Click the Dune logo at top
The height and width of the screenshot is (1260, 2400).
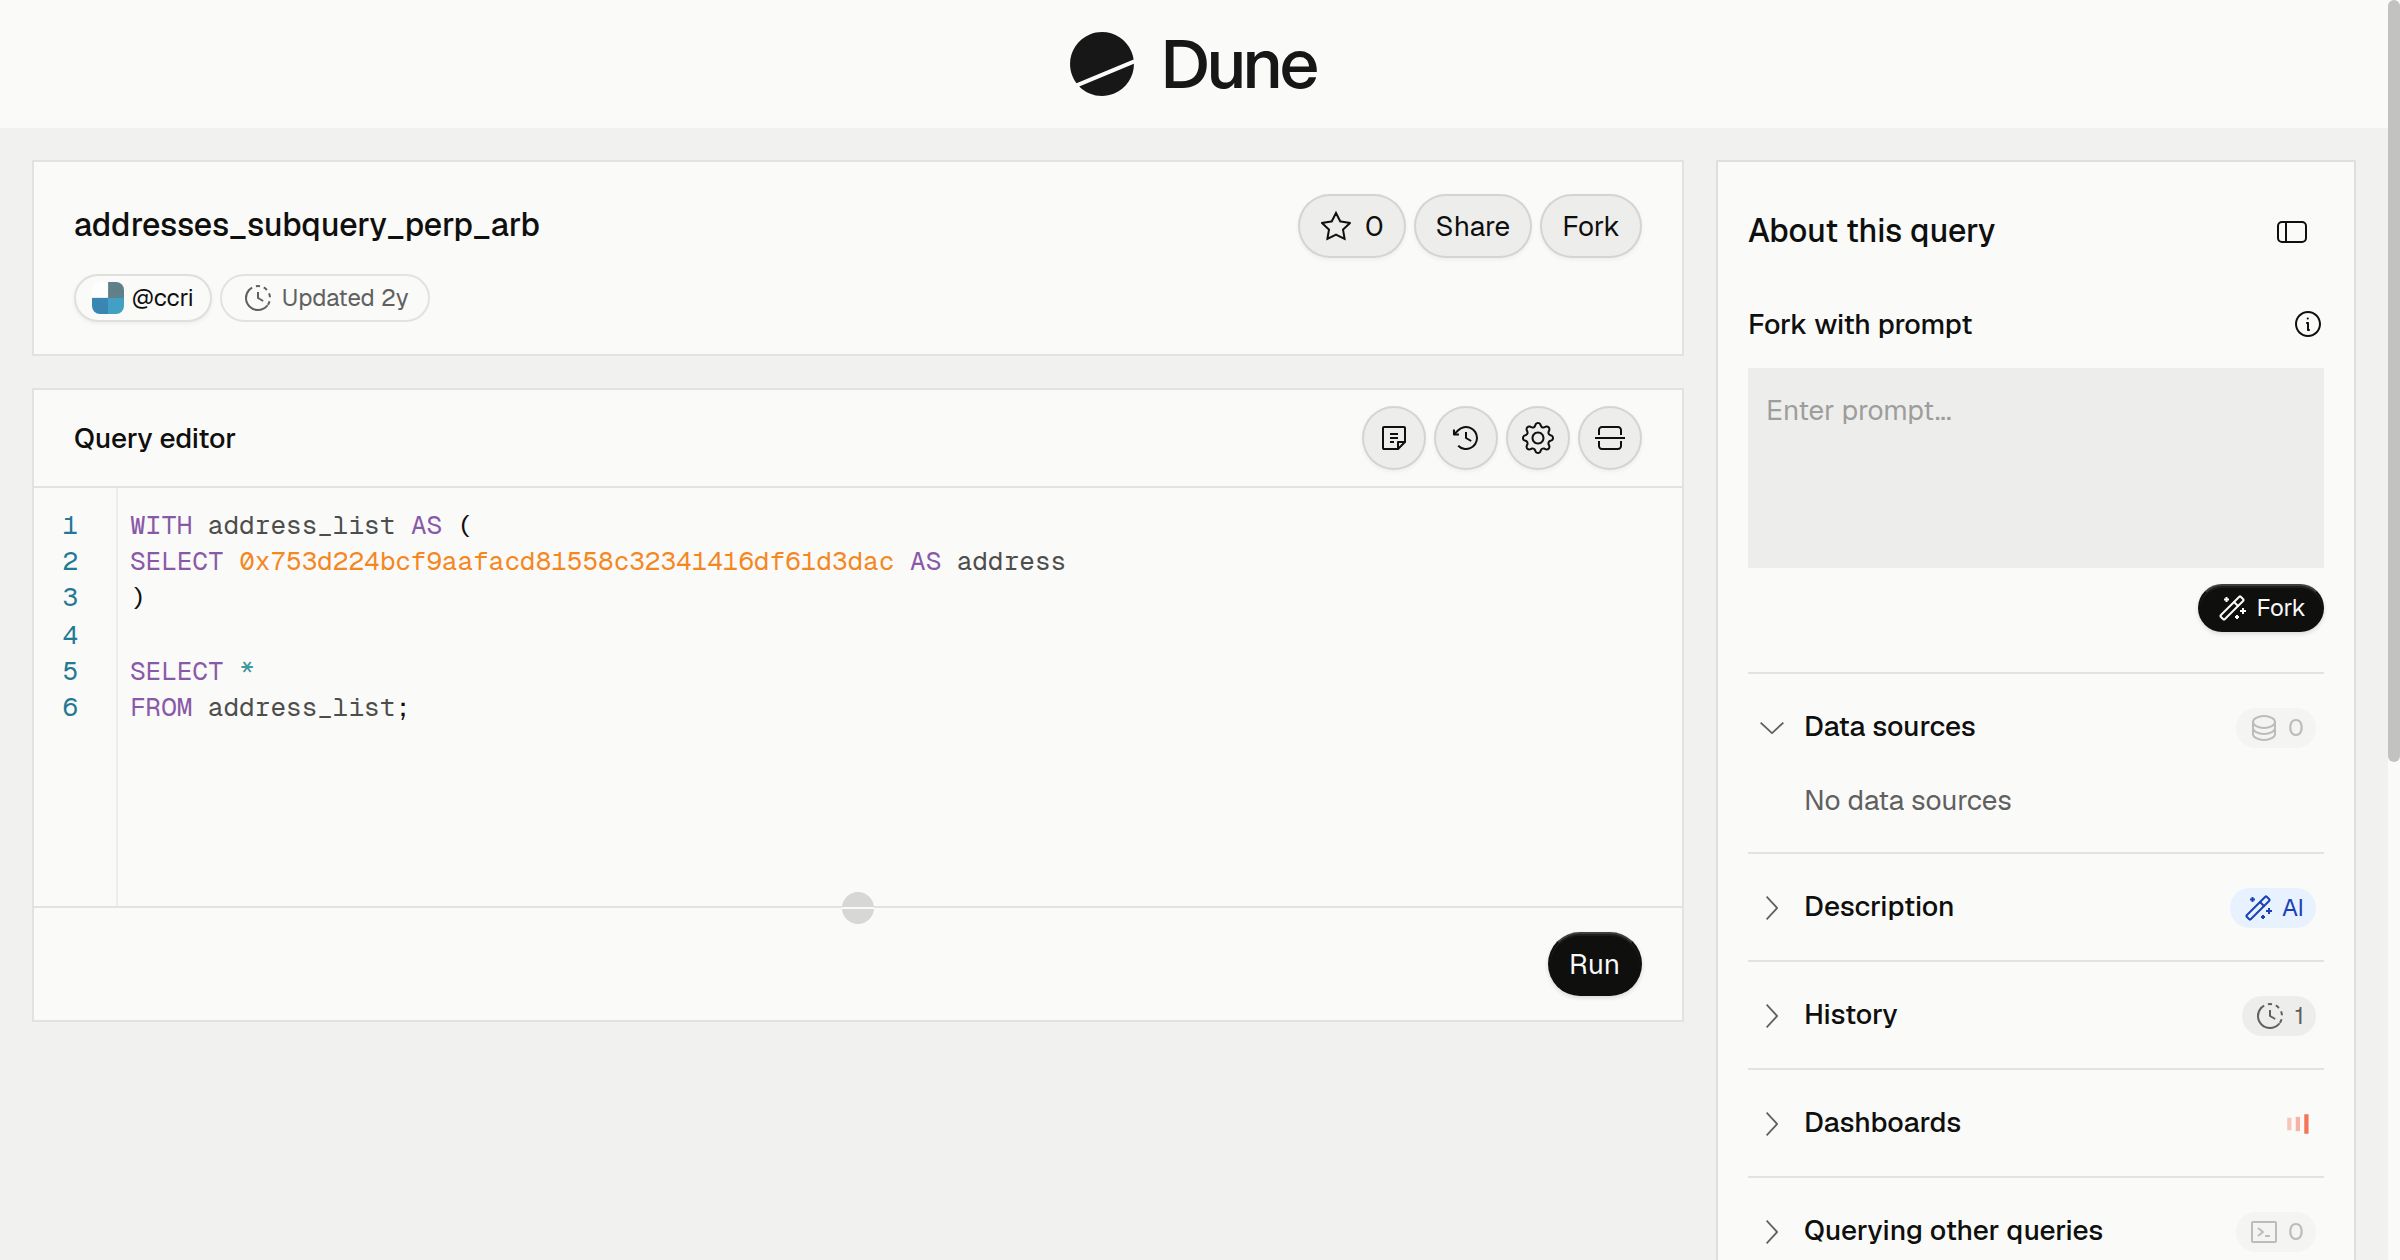tap(1193, 64)
